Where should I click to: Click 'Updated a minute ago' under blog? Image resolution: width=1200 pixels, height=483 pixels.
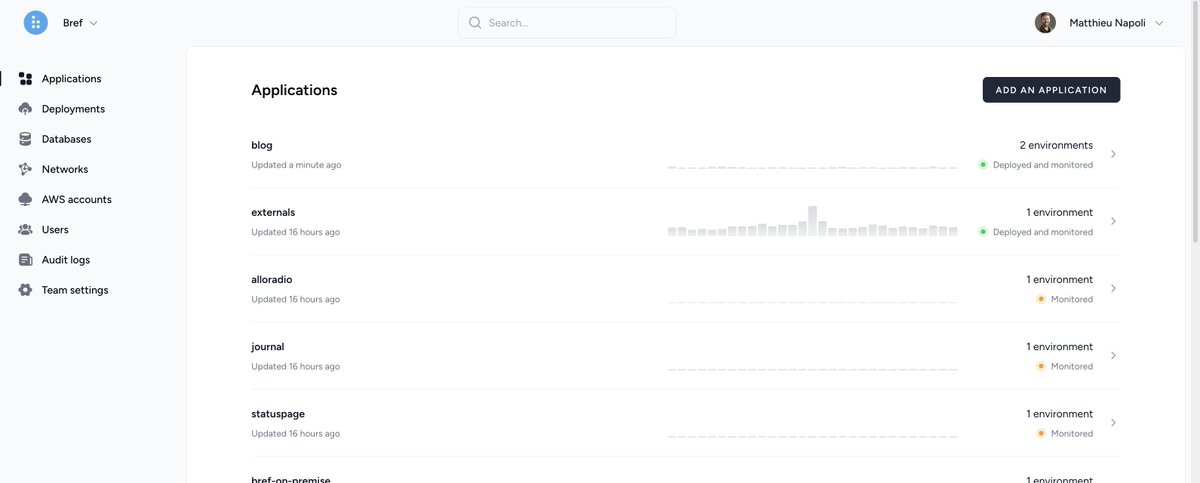(296, 165)
